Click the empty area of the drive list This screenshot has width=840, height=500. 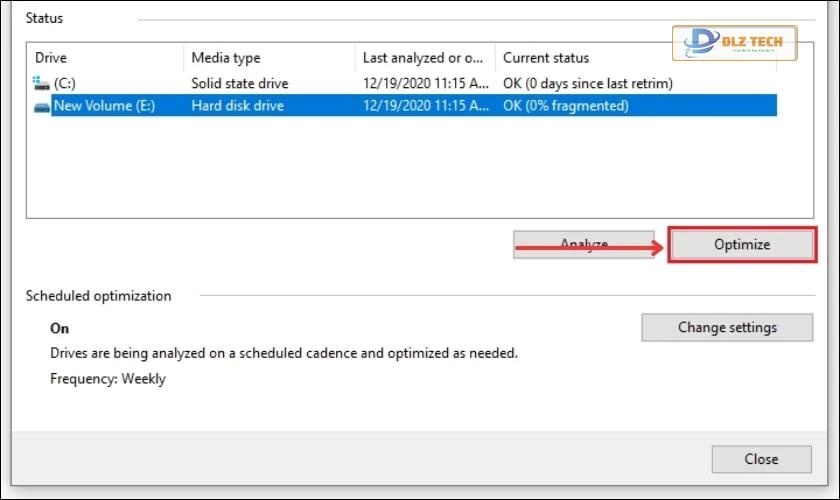(400, 170)
